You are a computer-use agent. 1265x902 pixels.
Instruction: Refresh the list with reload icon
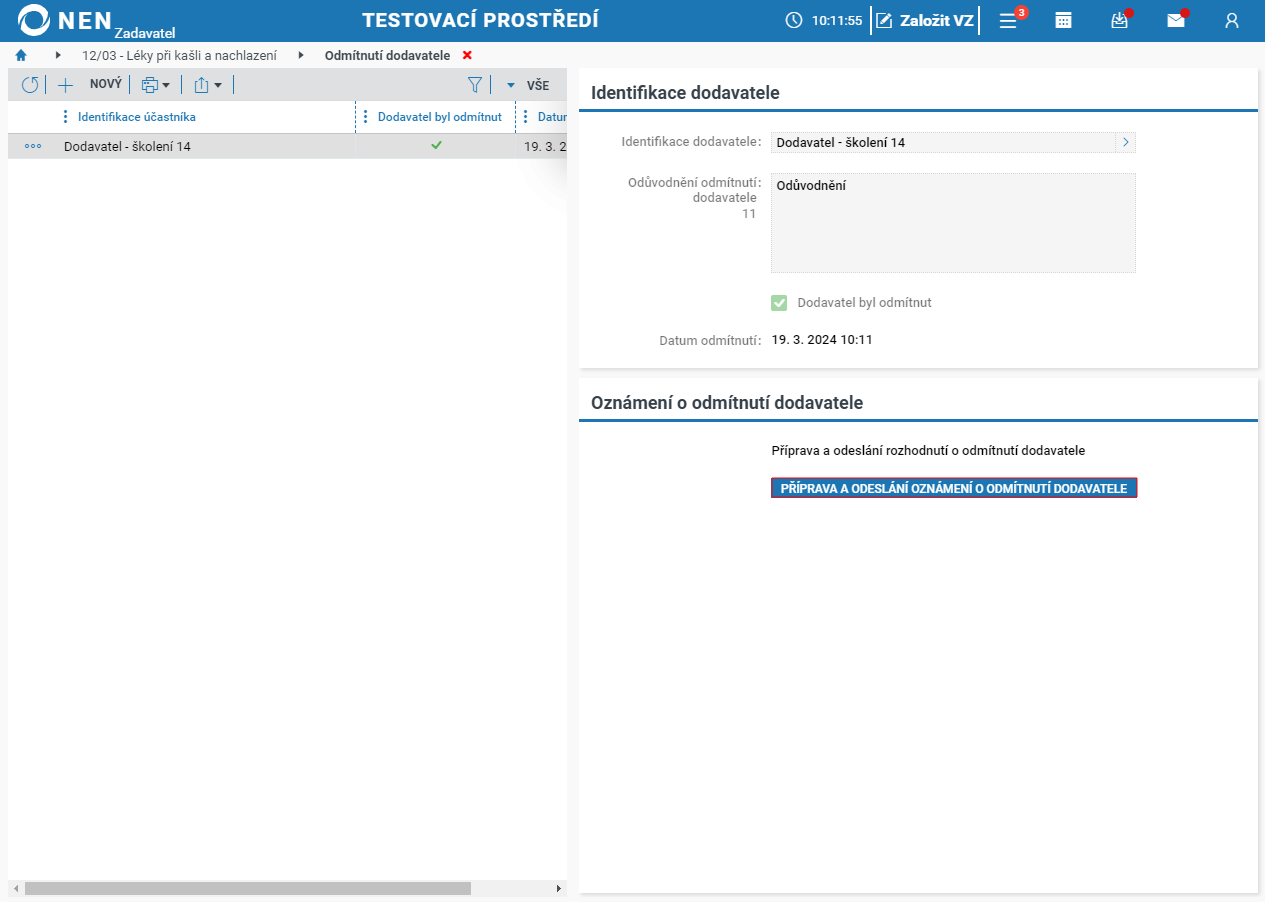(30, 85)
